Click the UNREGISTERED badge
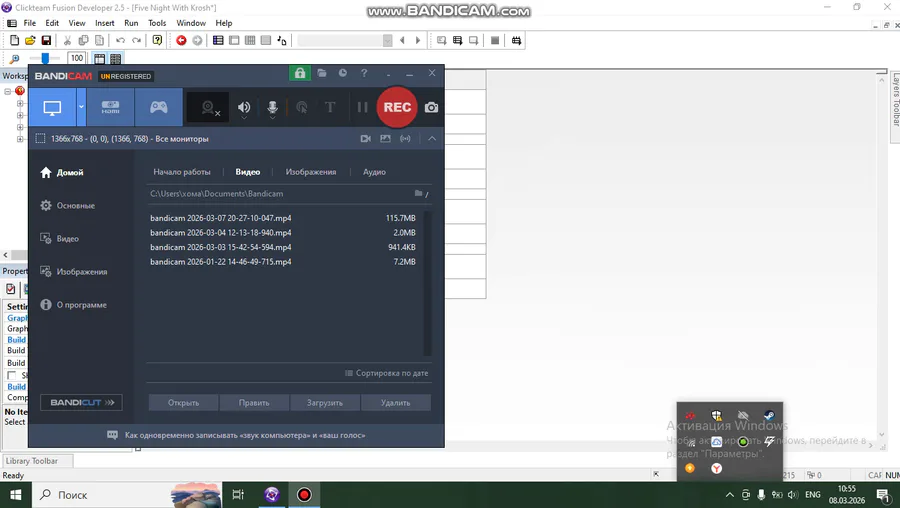This screenshot has width=900, height=508. (x=126, y=76)
